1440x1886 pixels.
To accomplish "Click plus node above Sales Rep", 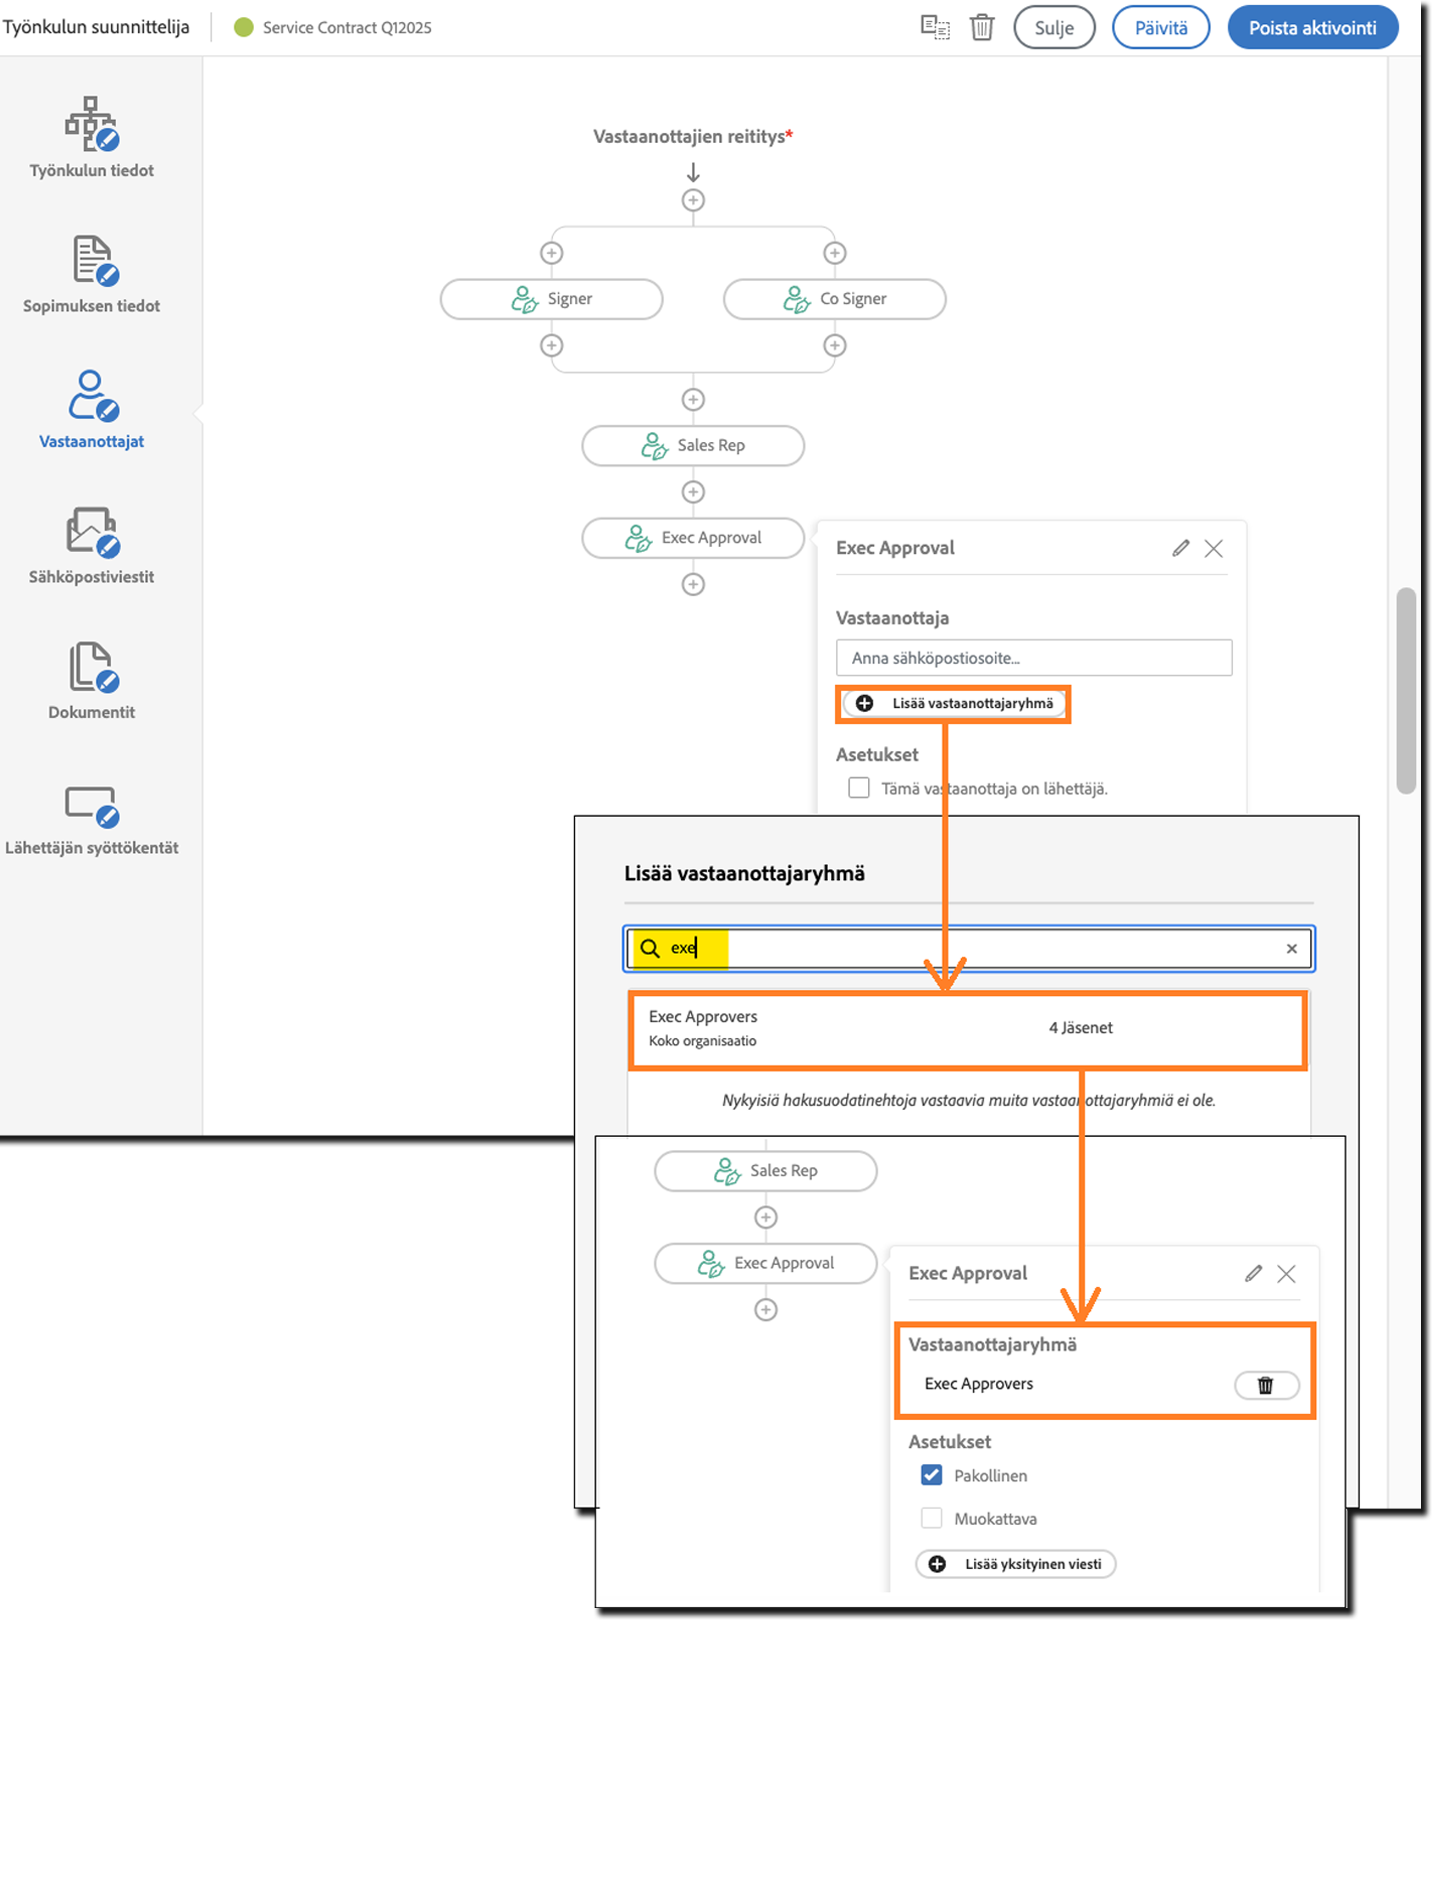I will pos(693,400).
